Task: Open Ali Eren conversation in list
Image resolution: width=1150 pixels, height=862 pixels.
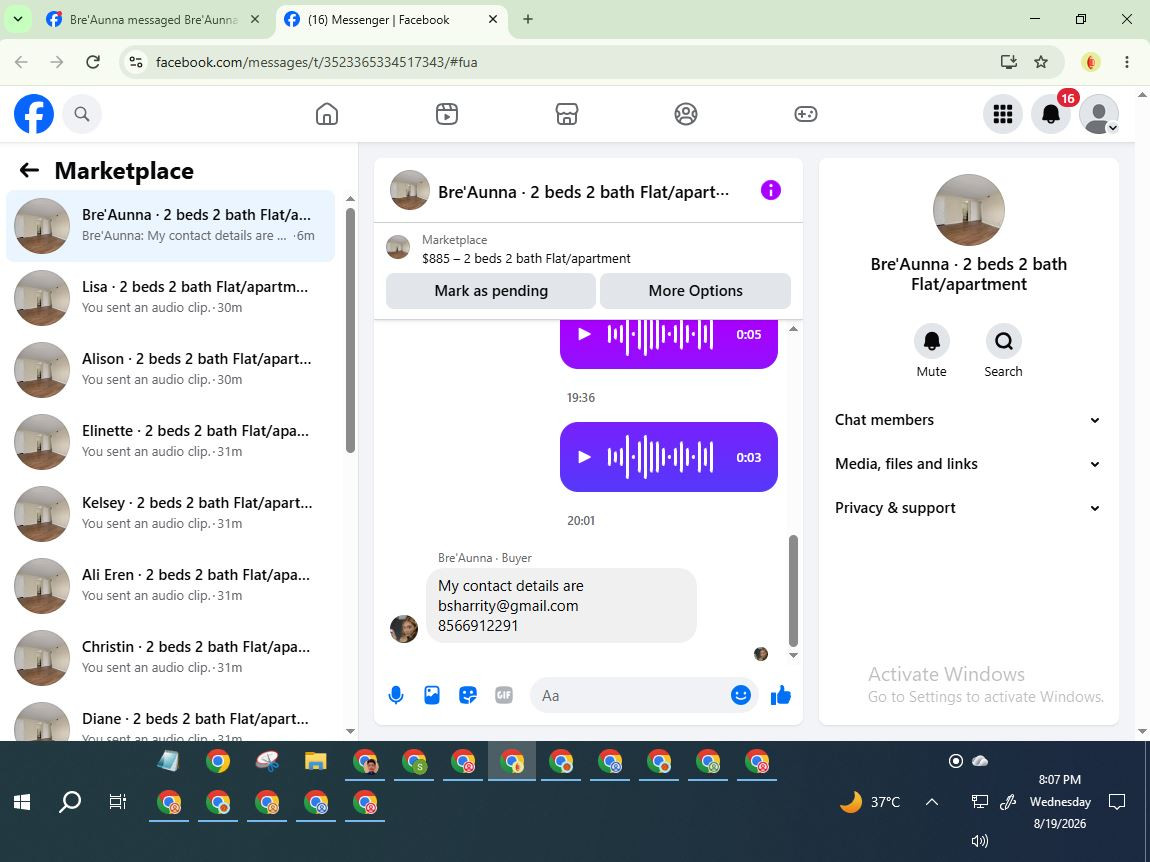Action: coord(170,585)
